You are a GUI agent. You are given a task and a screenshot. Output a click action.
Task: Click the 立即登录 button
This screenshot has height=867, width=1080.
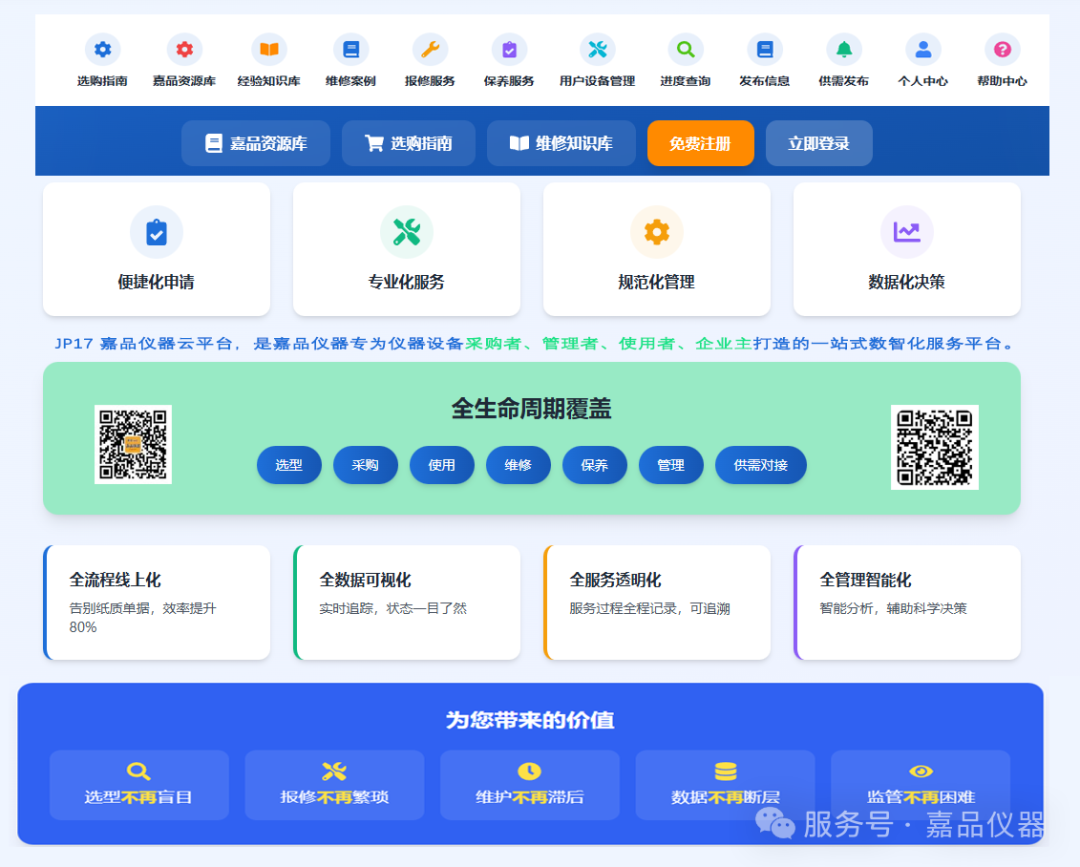(819, 143)
